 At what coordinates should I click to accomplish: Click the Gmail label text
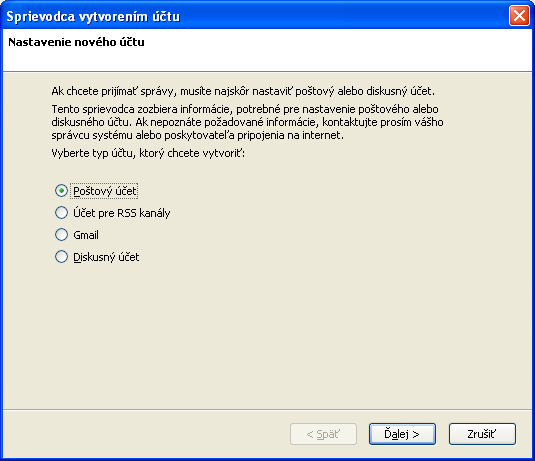86,235
